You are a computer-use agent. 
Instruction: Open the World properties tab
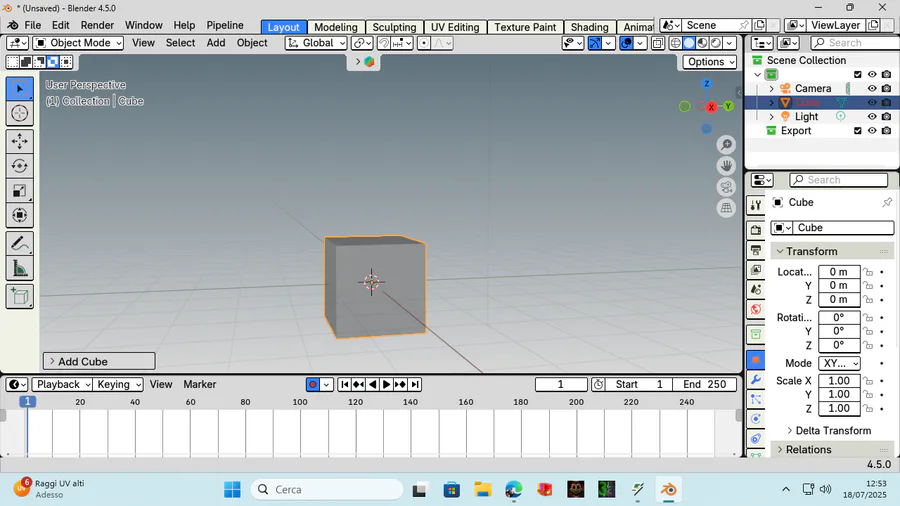point(756,310)
